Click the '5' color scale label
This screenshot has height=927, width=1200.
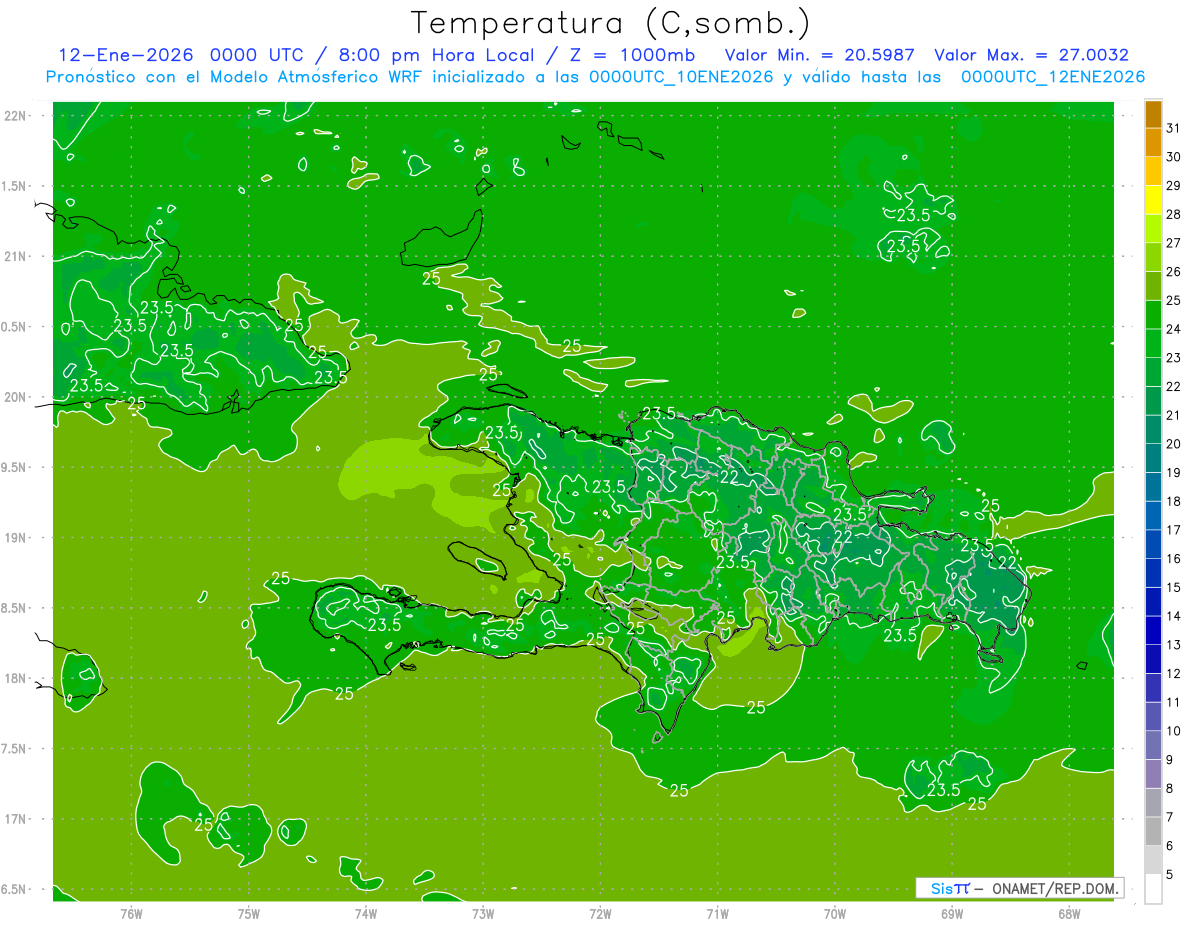(1170, 875)
